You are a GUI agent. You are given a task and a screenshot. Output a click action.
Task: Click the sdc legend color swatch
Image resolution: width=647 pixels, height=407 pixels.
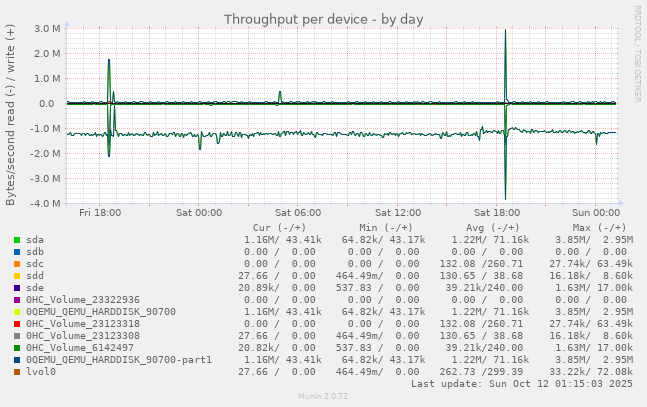point(17,264)
